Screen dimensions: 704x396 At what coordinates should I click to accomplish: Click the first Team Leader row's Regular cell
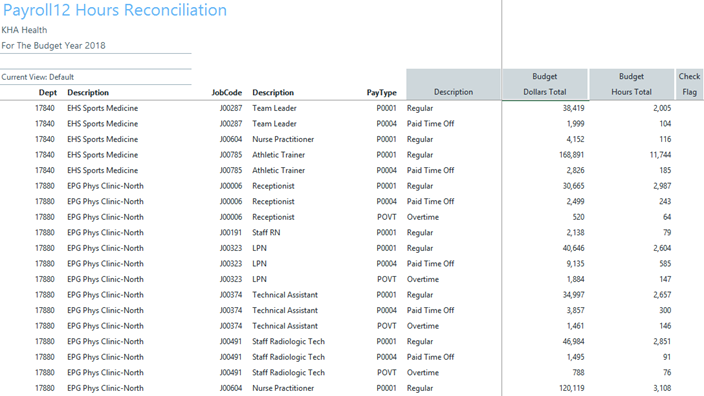420,108
